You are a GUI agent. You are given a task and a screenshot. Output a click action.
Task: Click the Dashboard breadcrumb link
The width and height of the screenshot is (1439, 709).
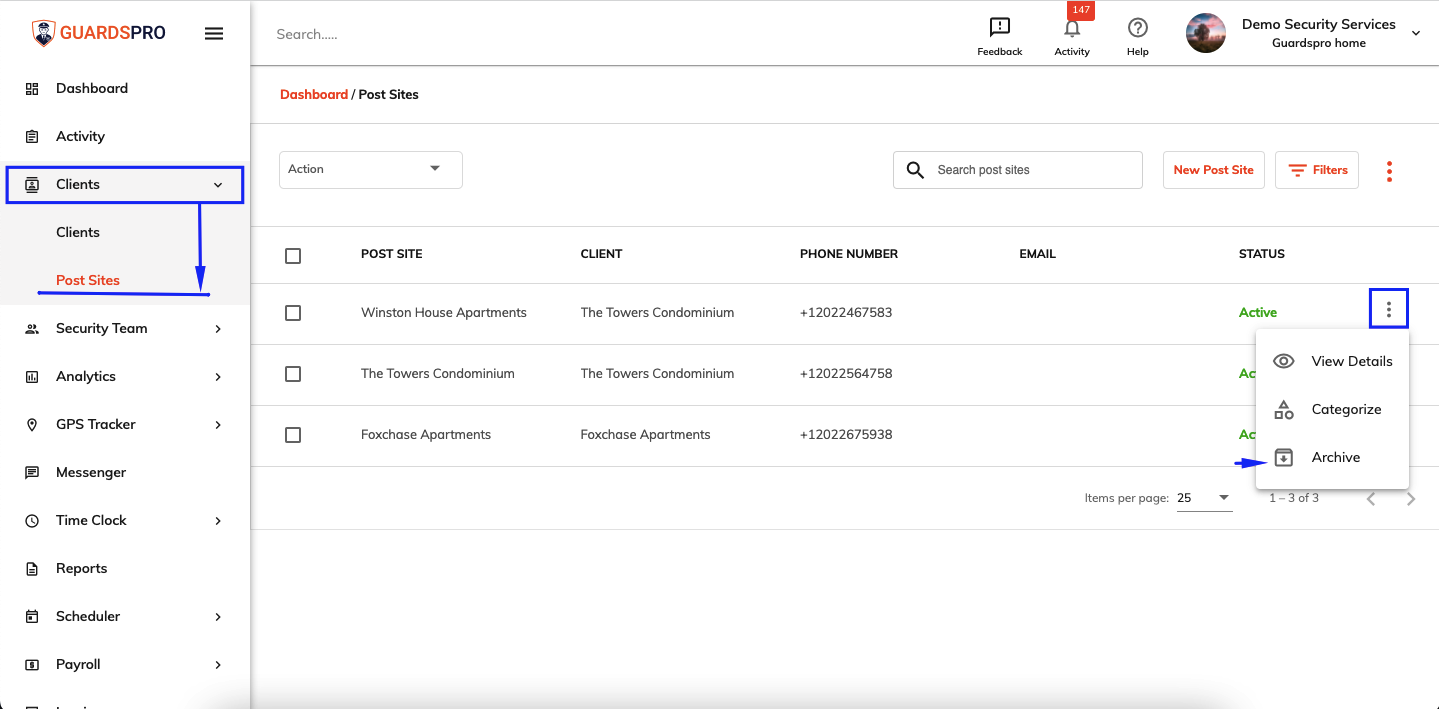314,94
